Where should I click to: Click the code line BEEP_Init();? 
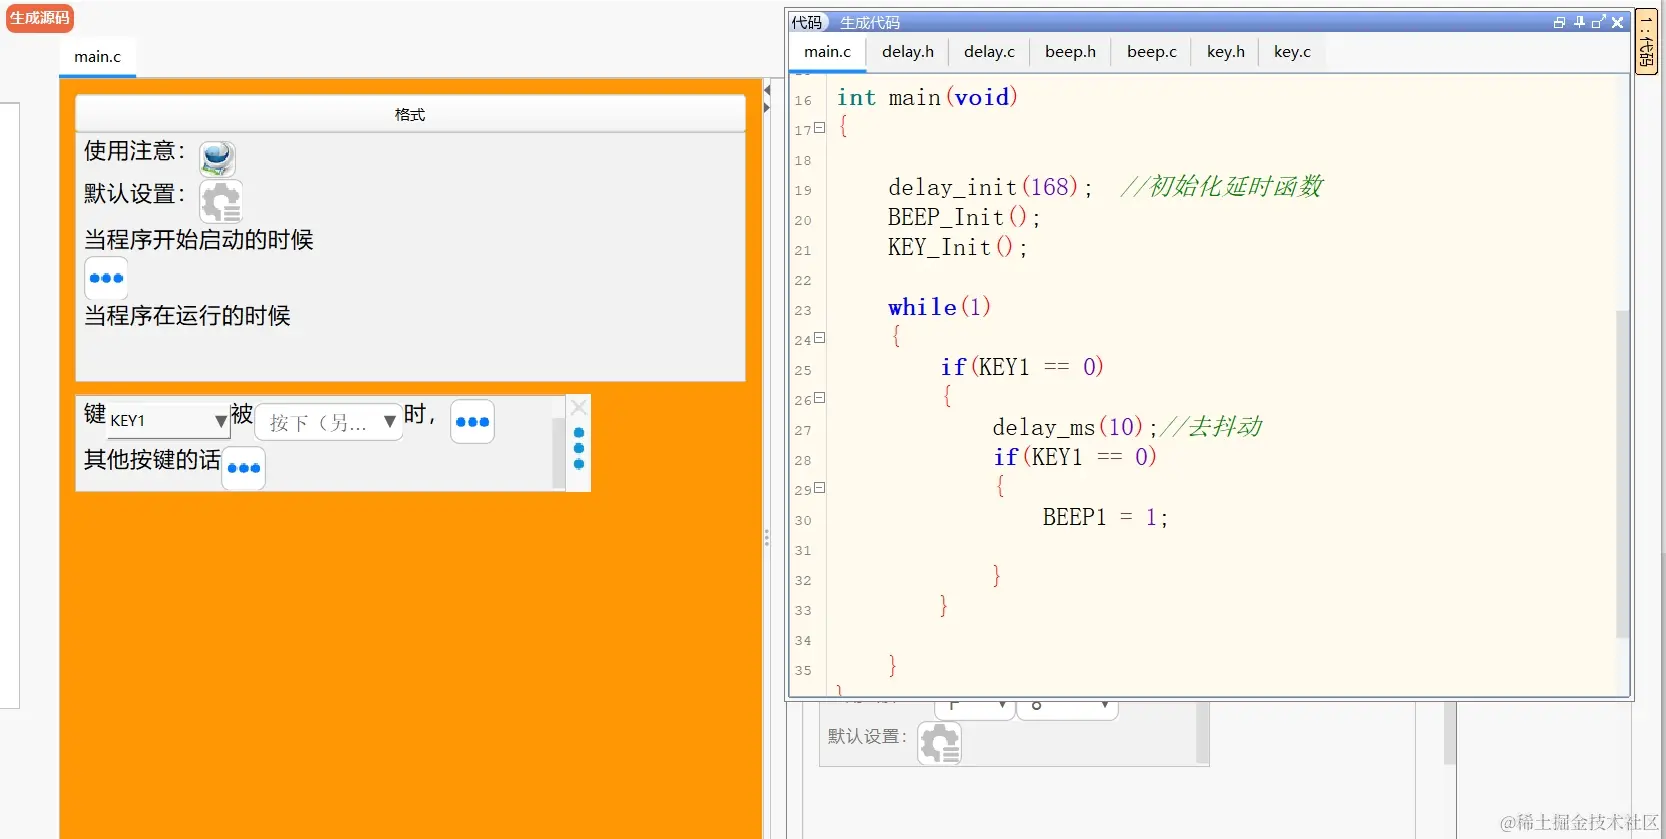[964, 217]
